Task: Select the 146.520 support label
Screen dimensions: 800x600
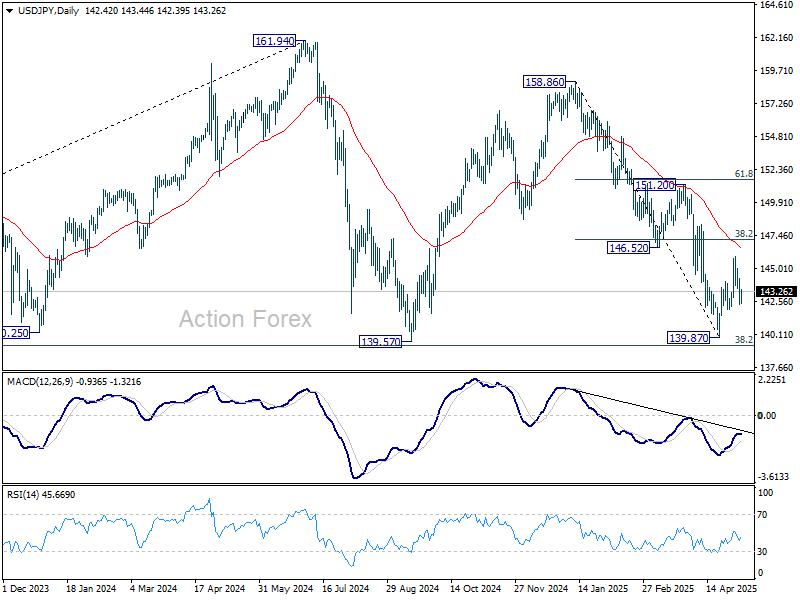Action: 630,246
